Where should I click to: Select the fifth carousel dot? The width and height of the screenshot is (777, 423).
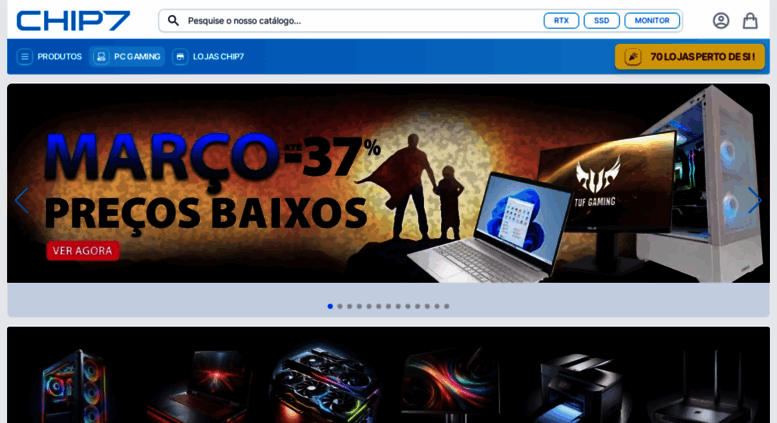pos(369,306)
